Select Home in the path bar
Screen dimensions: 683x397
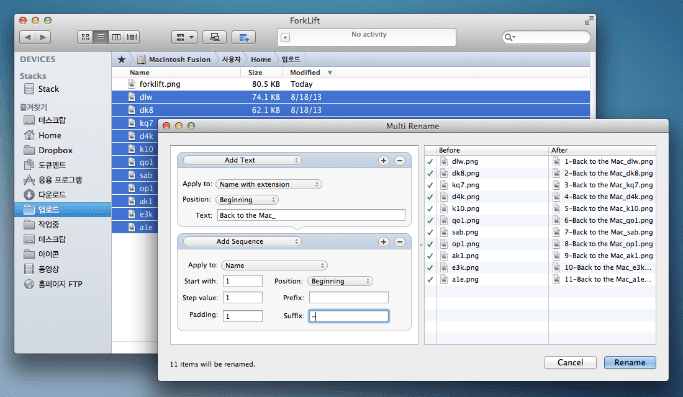point(261,59)
